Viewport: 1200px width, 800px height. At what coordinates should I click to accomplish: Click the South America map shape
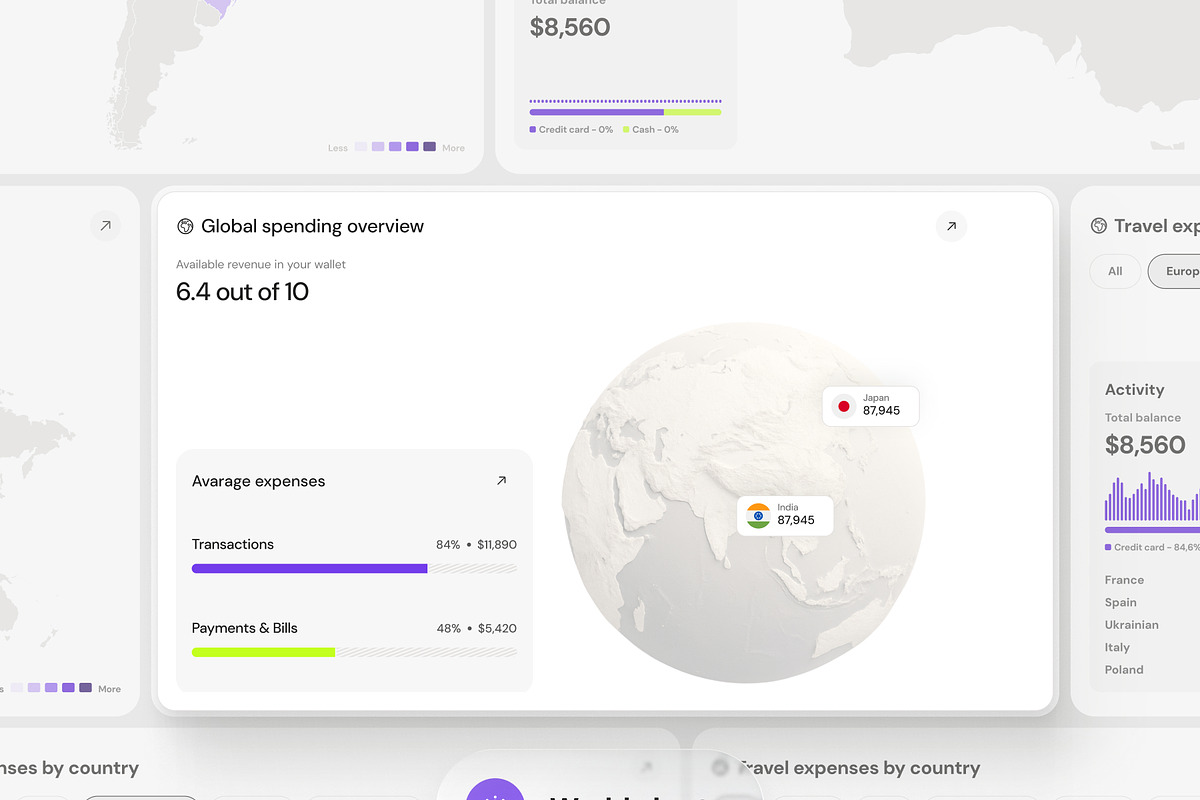tap(165, 75)
